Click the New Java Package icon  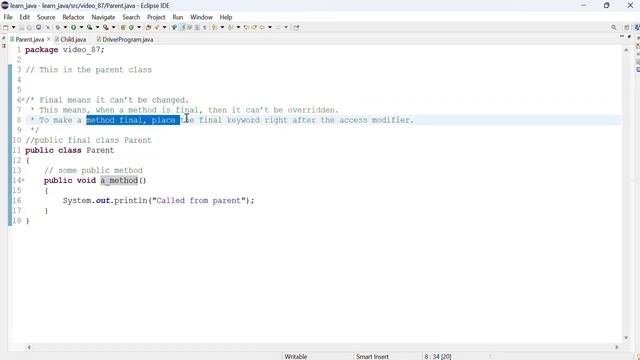click(123, 27)
